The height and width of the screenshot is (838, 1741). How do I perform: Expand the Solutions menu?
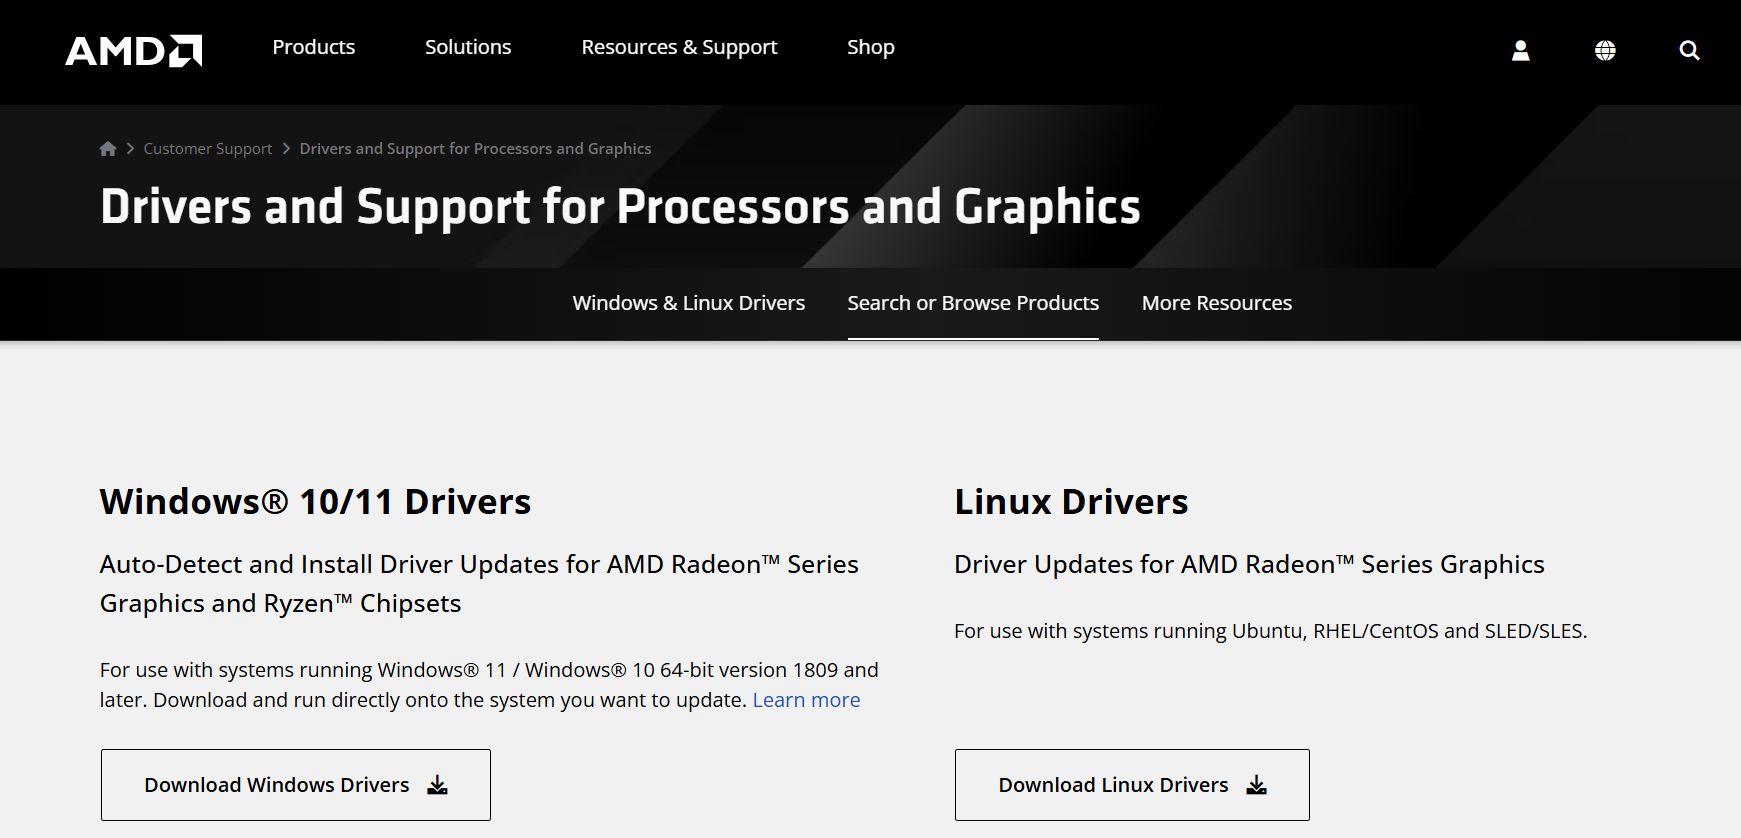tap(467, 47)
